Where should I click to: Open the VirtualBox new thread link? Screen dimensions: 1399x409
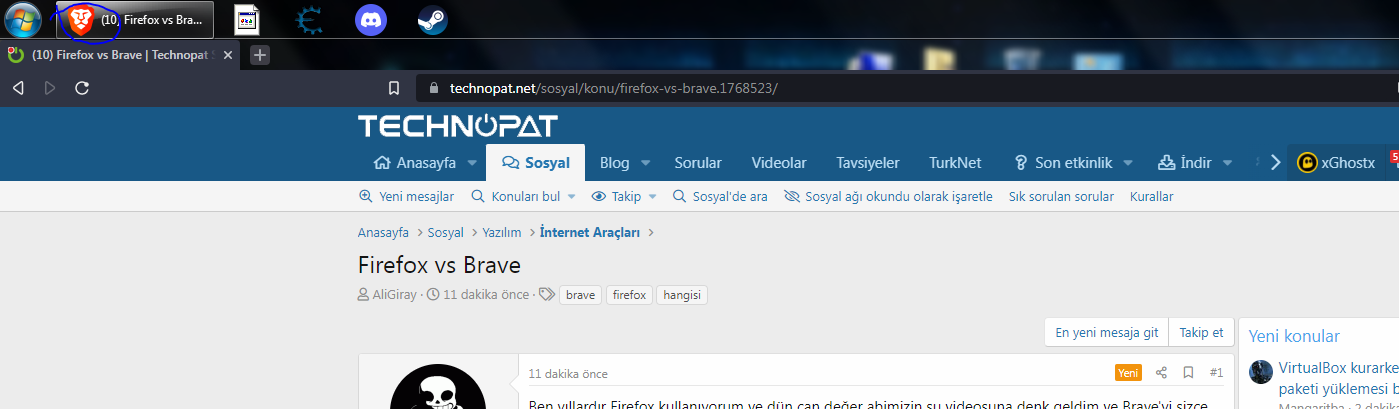1338,378
